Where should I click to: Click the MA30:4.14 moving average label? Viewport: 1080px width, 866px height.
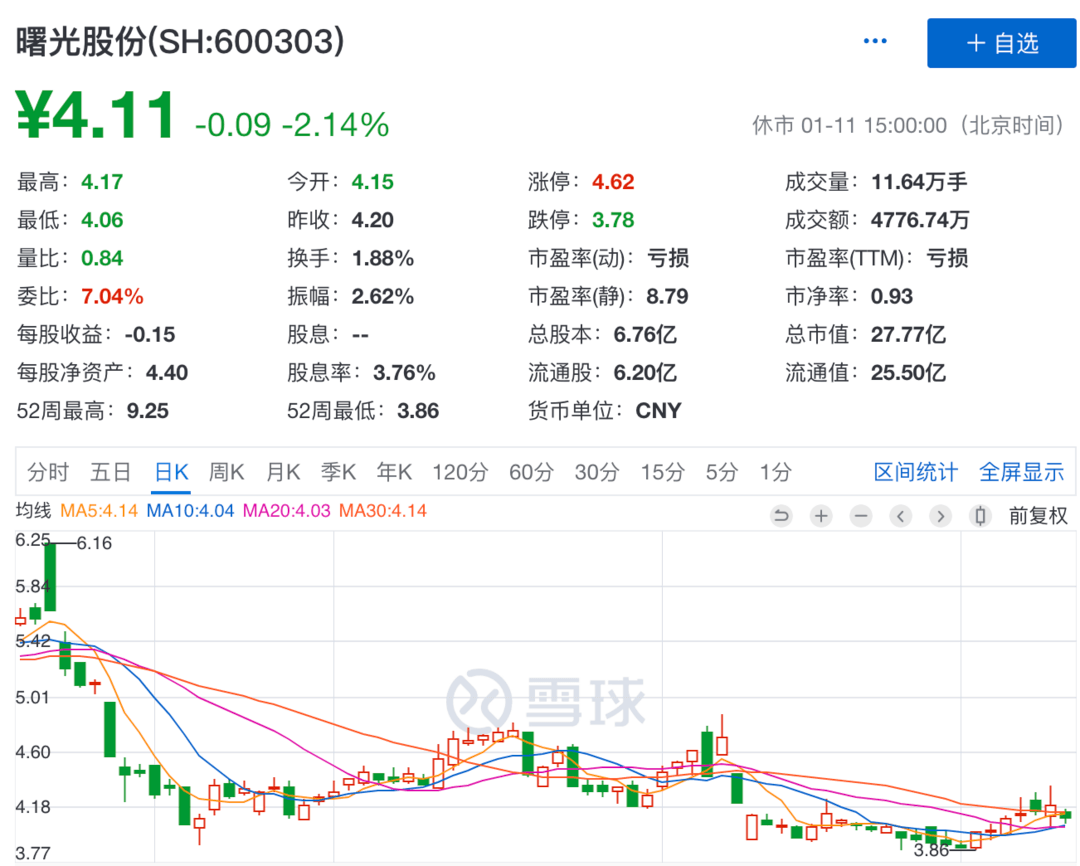pos(383,511)
